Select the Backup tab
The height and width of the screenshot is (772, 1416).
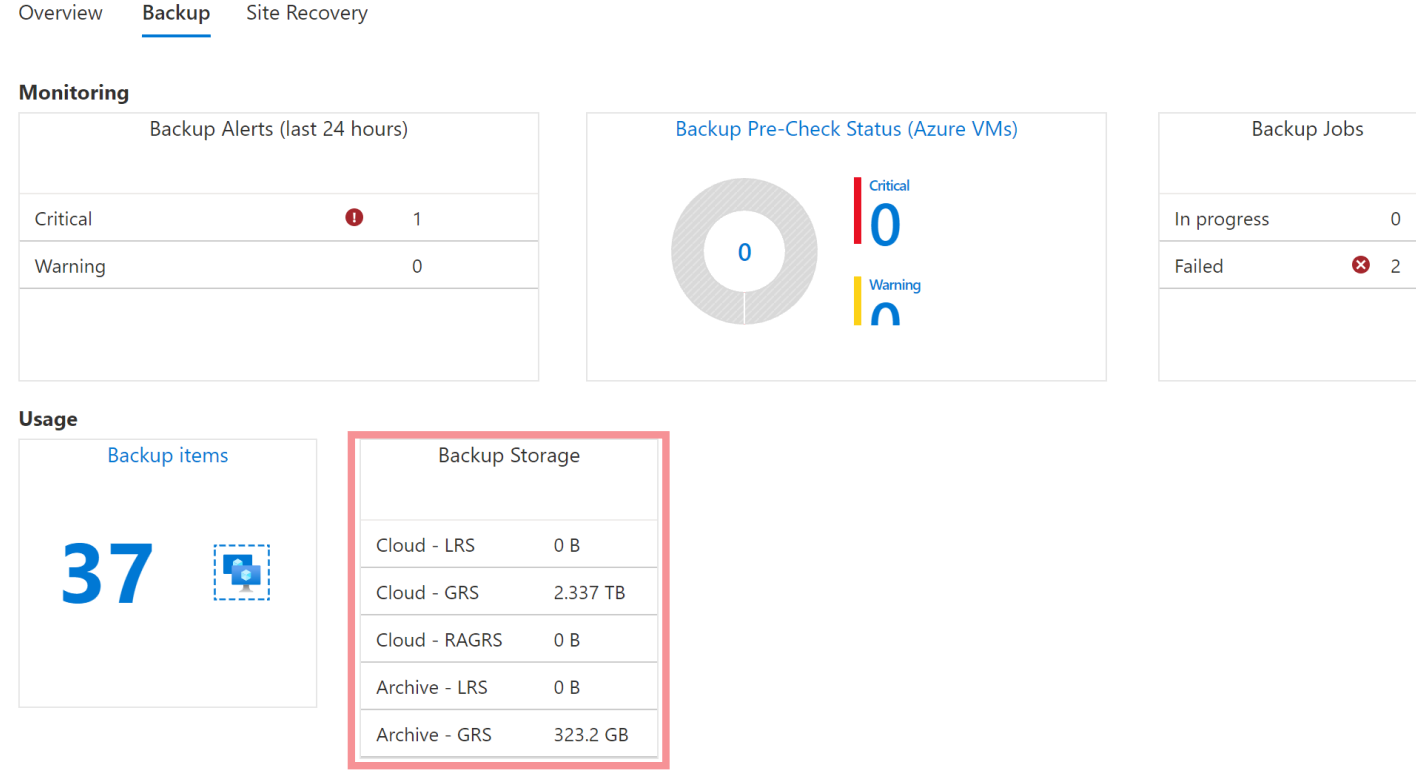[x=175, y=13]
